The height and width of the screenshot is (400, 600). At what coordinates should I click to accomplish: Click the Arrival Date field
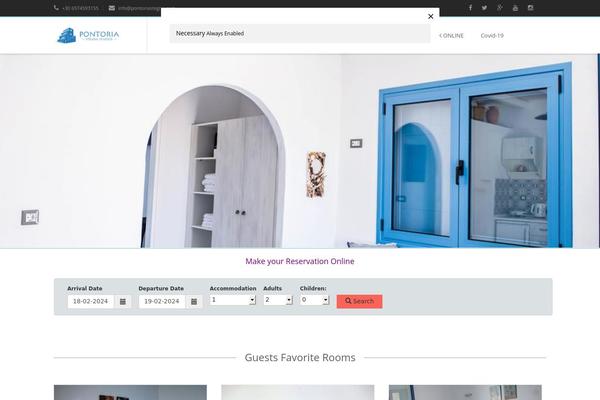(x=91, y=302)
